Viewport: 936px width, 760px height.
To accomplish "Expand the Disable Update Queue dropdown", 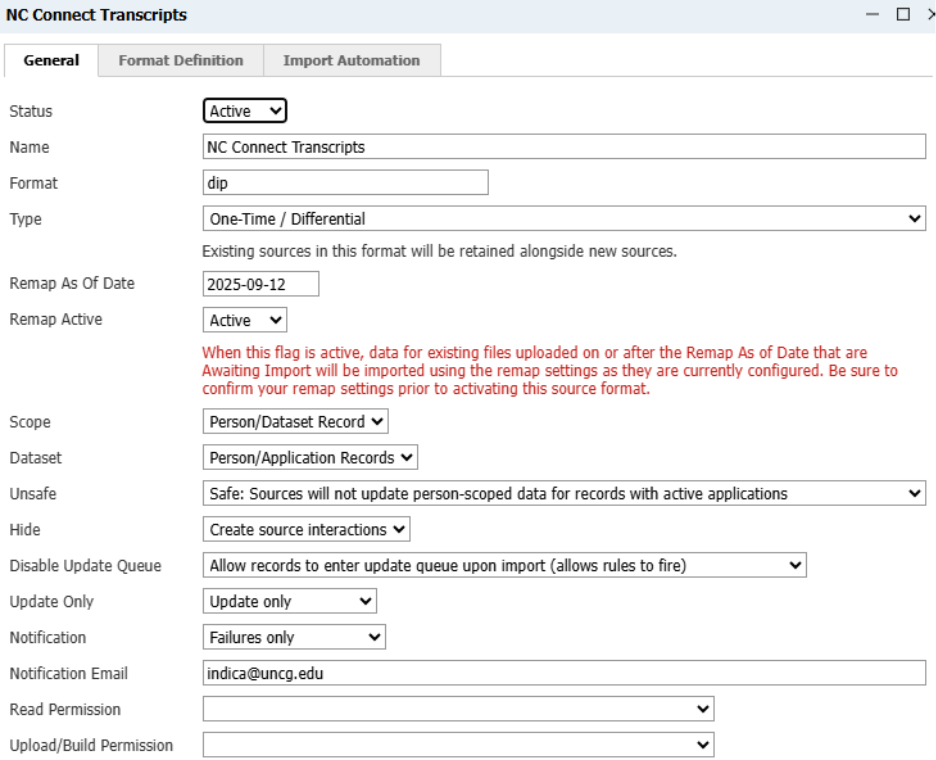I will coord(504,565).
